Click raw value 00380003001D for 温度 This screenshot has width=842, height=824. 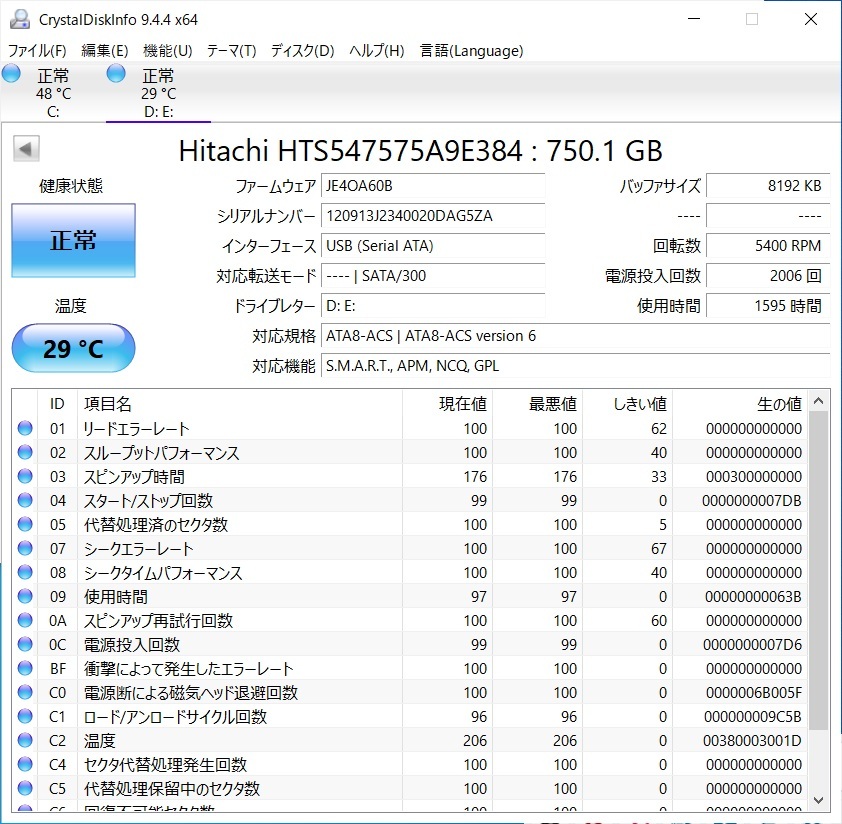click(x=752, y=741)
